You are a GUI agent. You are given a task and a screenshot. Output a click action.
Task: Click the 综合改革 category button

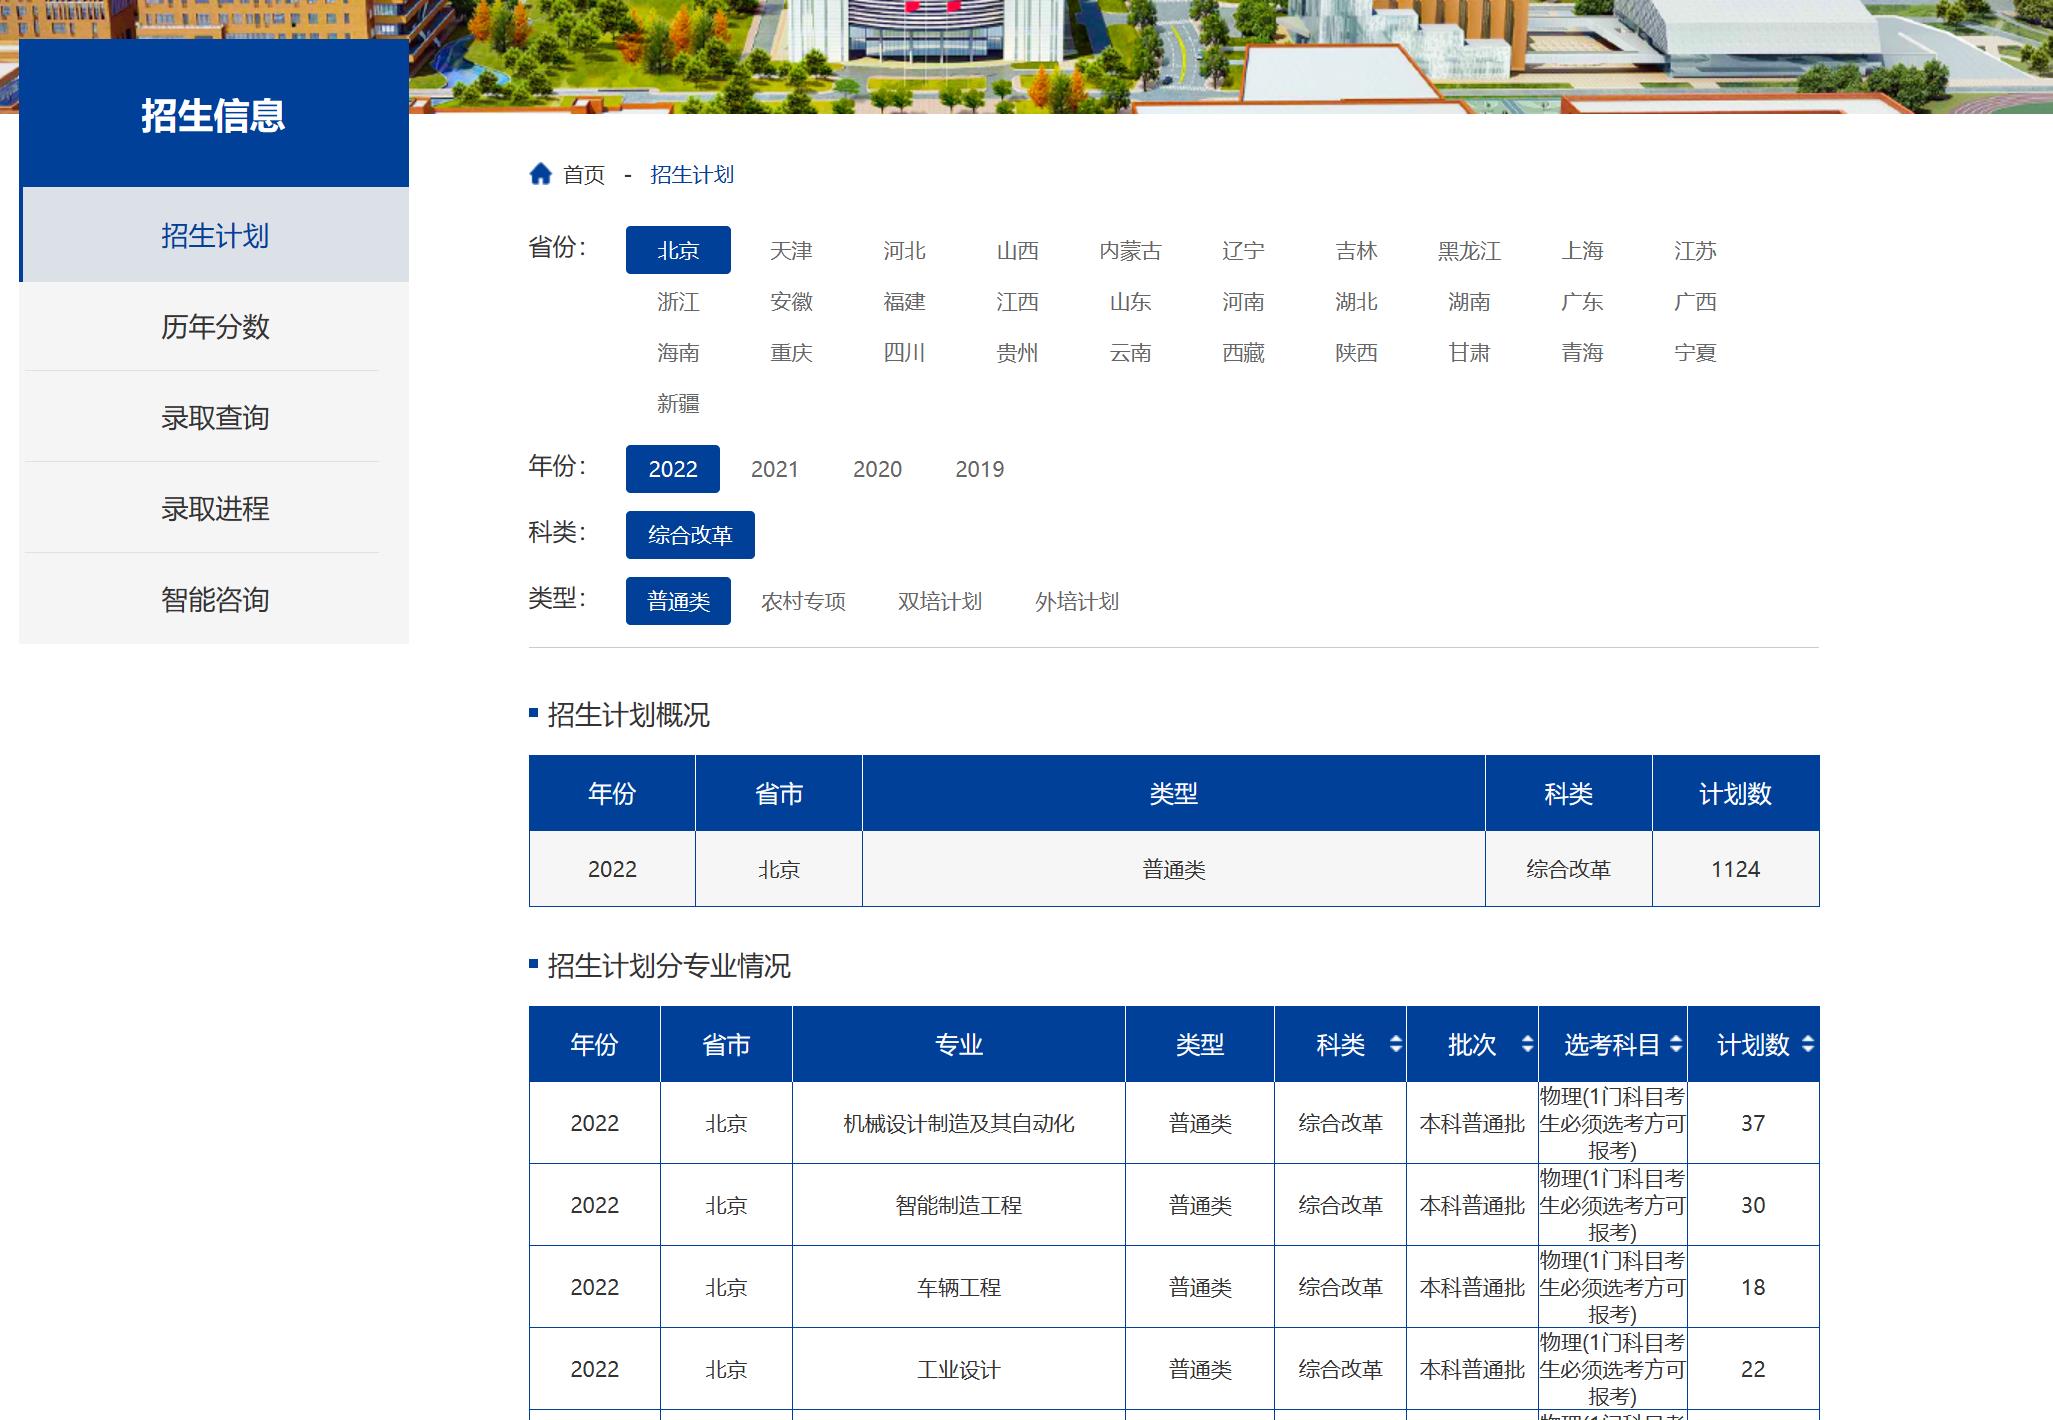pyautogui.click(x=689, y=535)
